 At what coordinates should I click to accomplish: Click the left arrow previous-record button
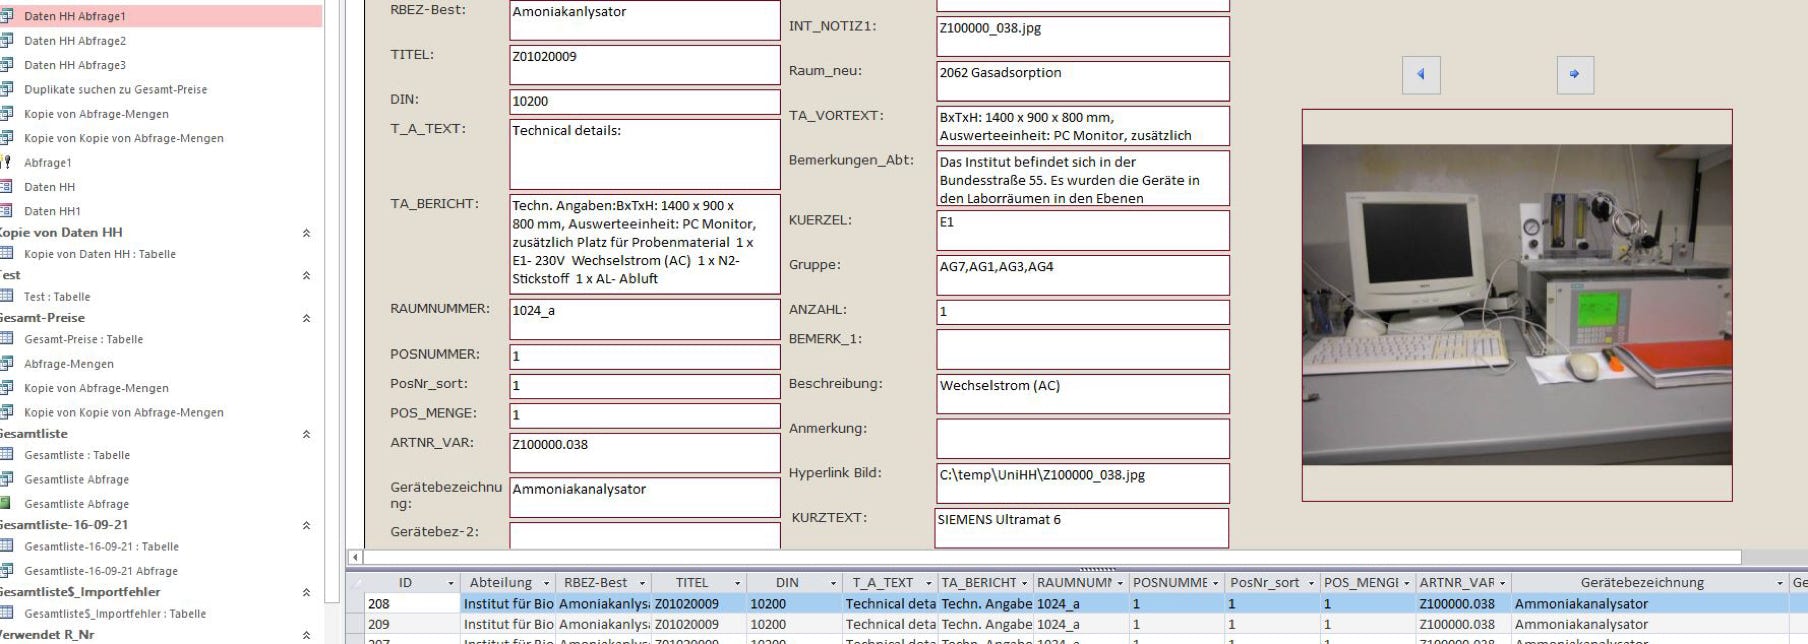pos(1421,75)
